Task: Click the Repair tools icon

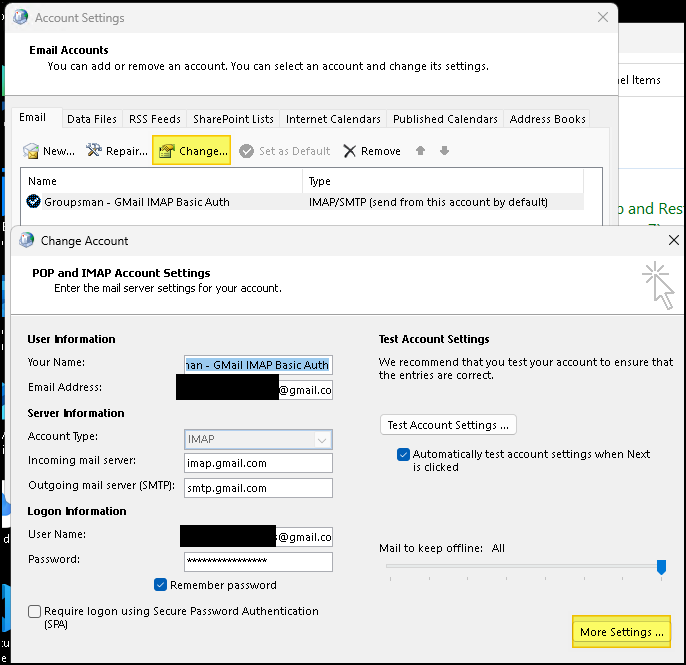Action: [x=94, y=150]
